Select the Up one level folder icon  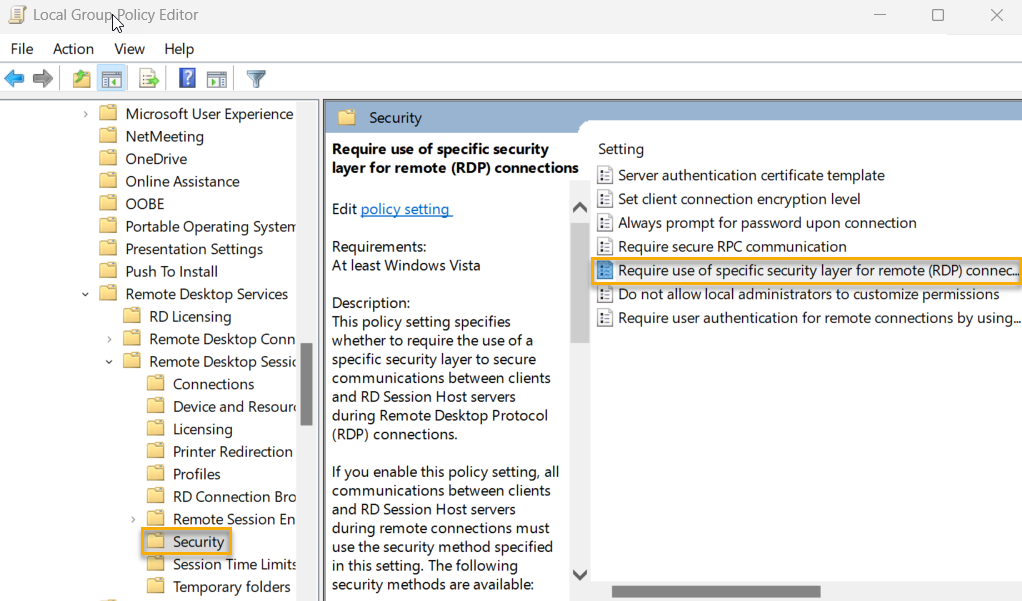click(80, 78)
